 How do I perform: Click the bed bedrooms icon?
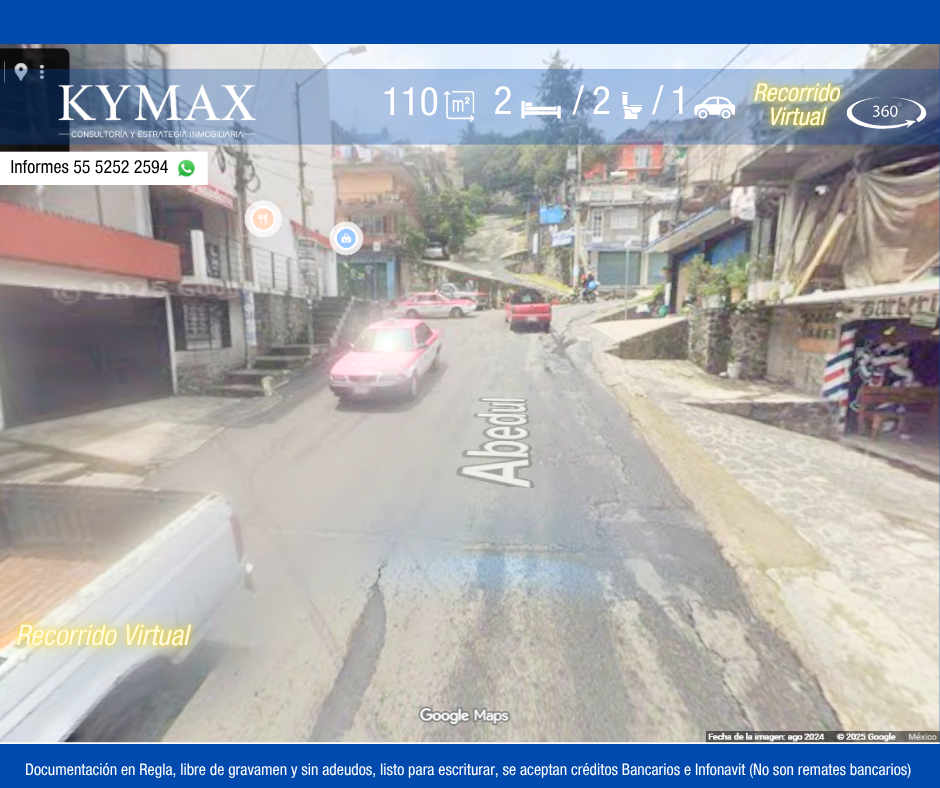pyautogui.click(x=540, y=106)
